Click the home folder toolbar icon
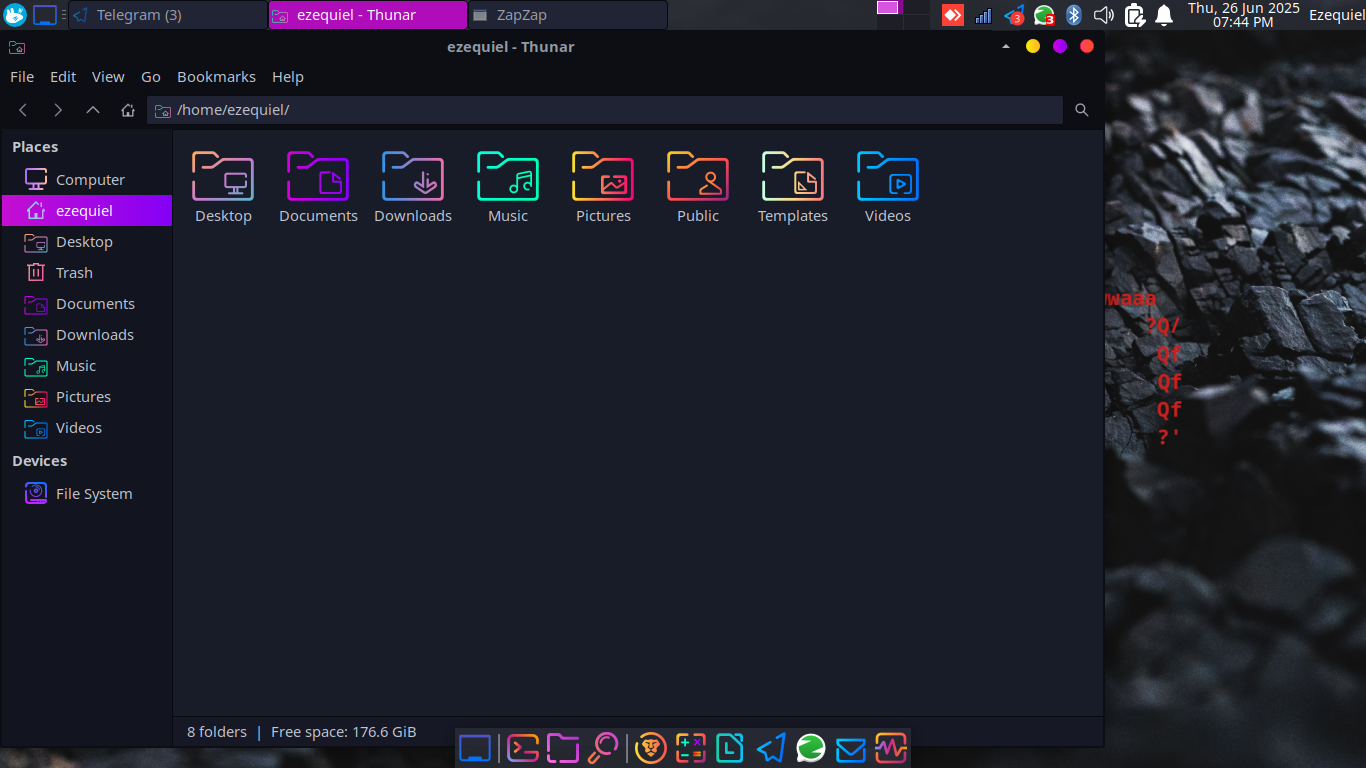 click(128, 110)
